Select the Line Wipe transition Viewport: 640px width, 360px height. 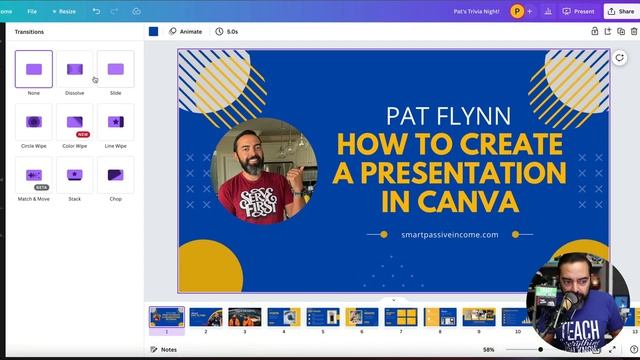click(116, 122)
